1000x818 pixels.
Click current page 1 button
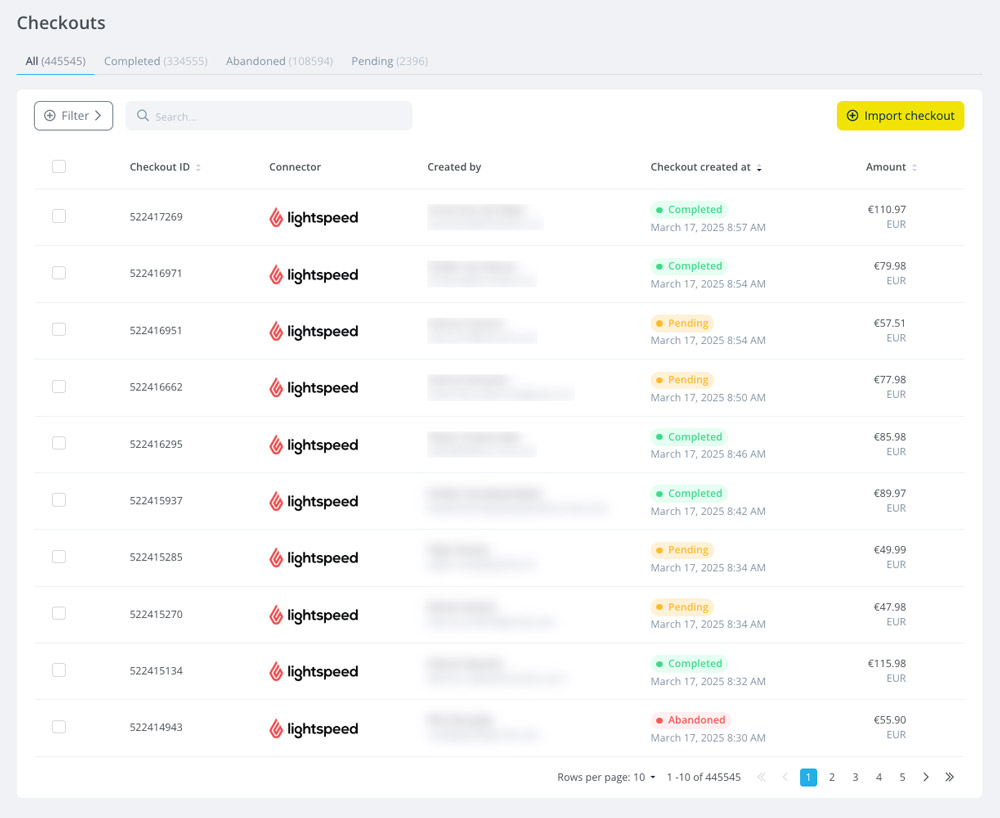(808, 777)
